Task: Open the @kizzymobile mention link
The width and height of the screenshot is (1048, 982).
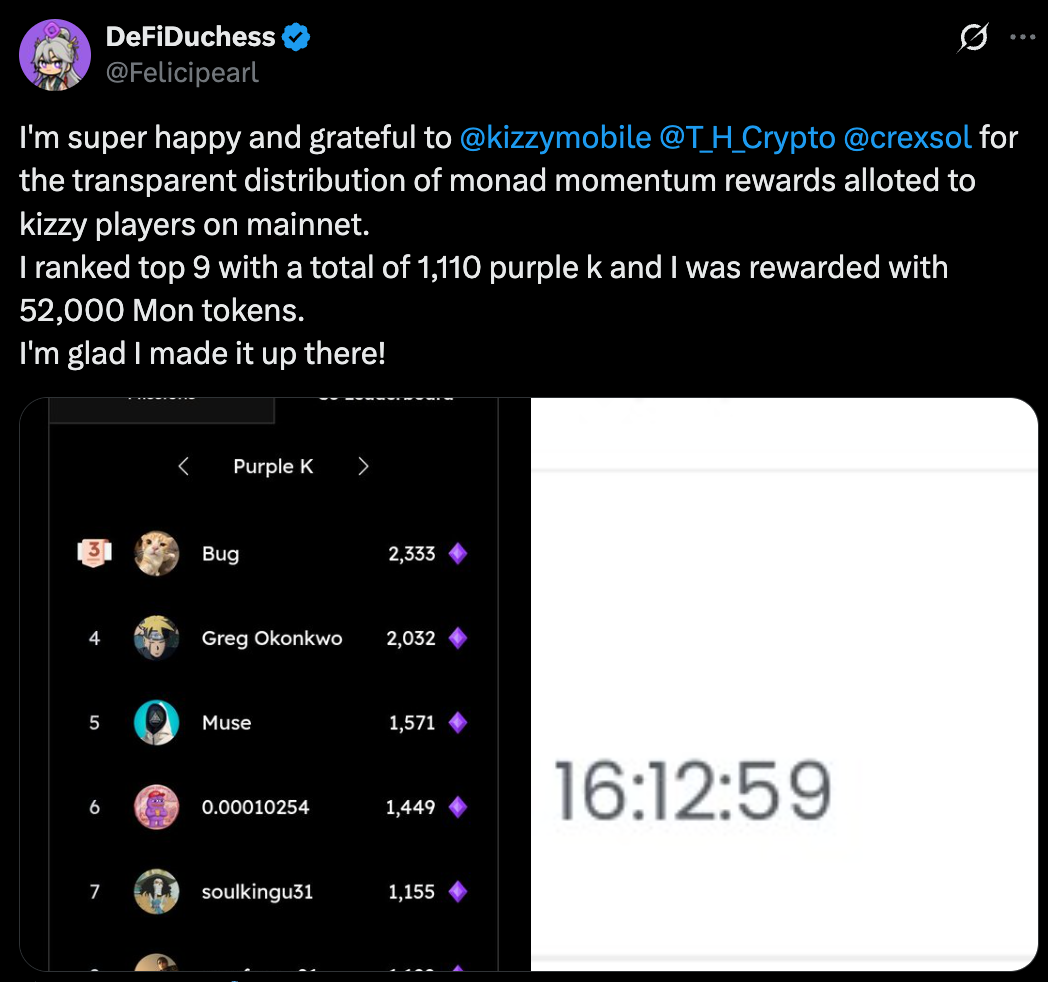Action: click(x=555, y=137)
